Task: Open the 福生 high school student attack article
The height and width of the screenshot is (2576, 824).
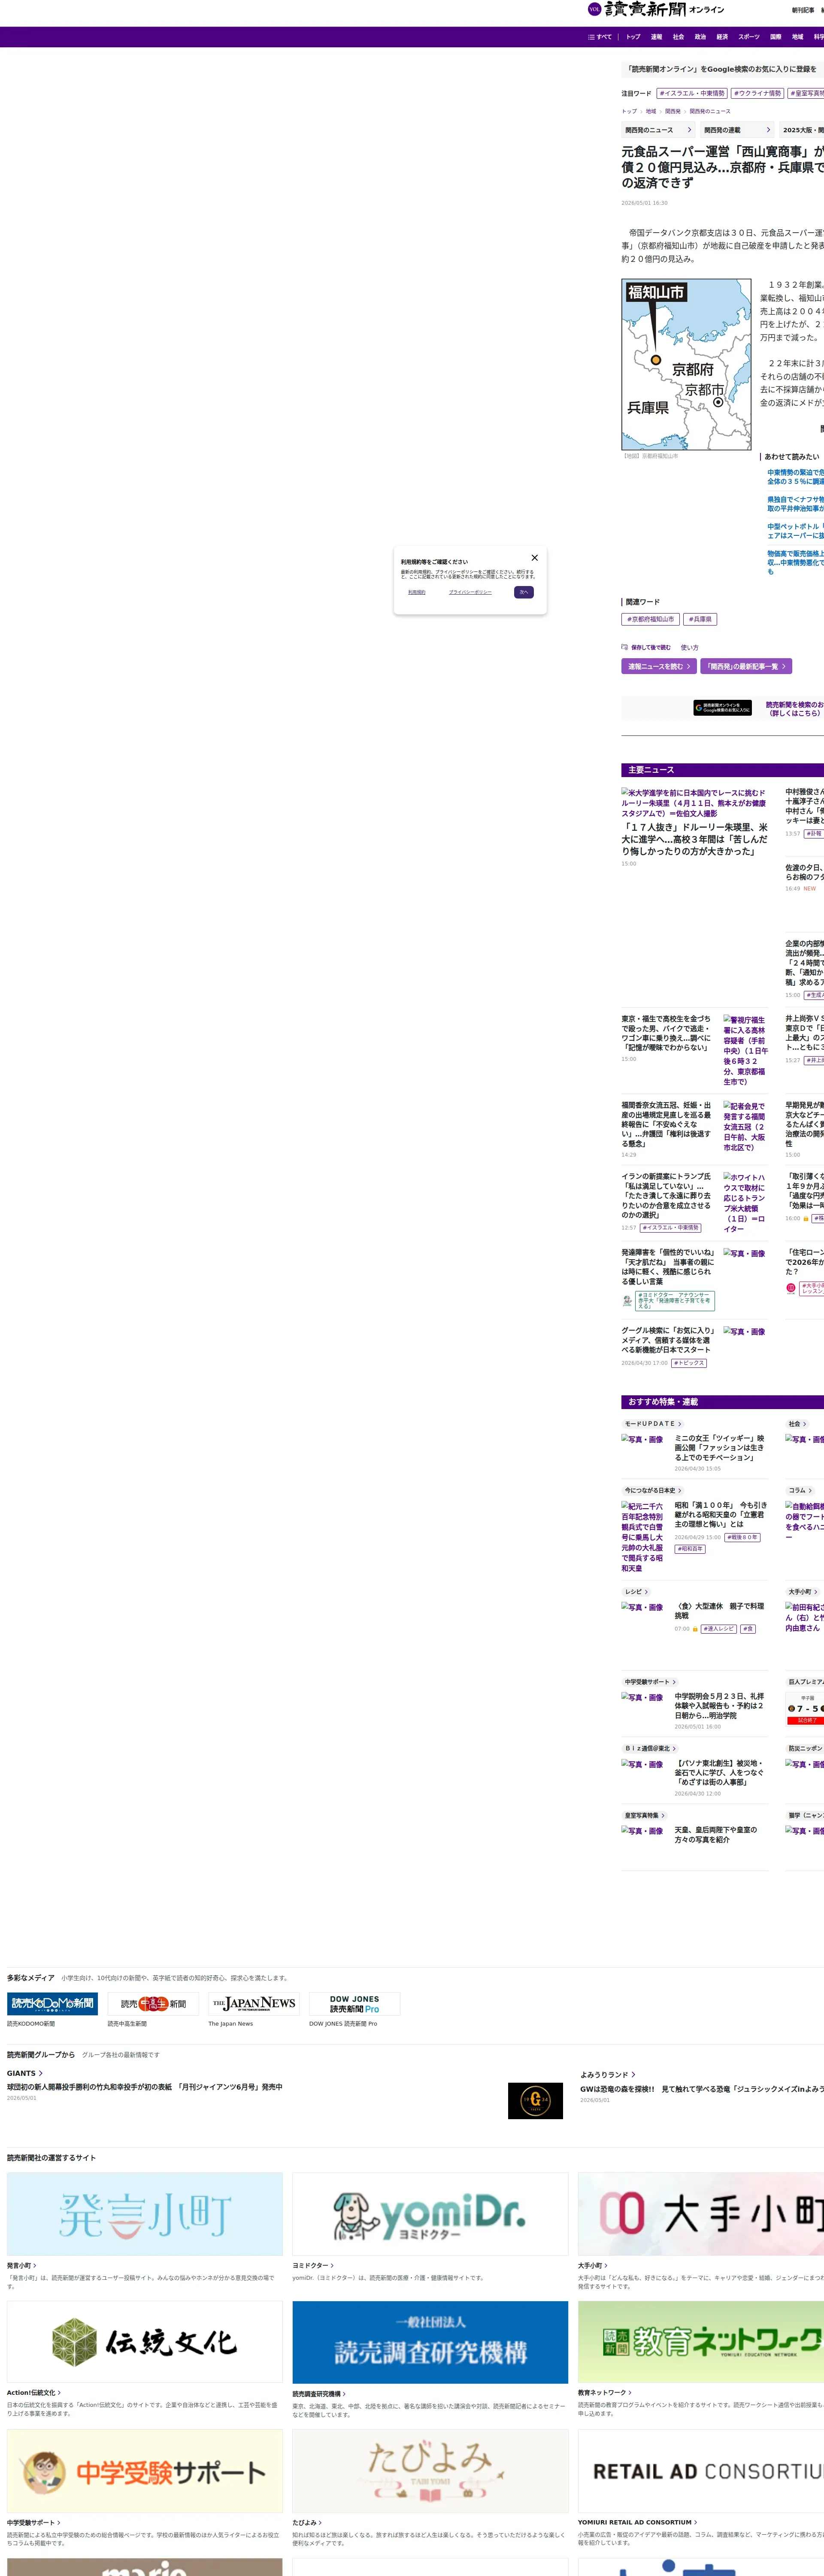Action: click(x=667, y=1033)
